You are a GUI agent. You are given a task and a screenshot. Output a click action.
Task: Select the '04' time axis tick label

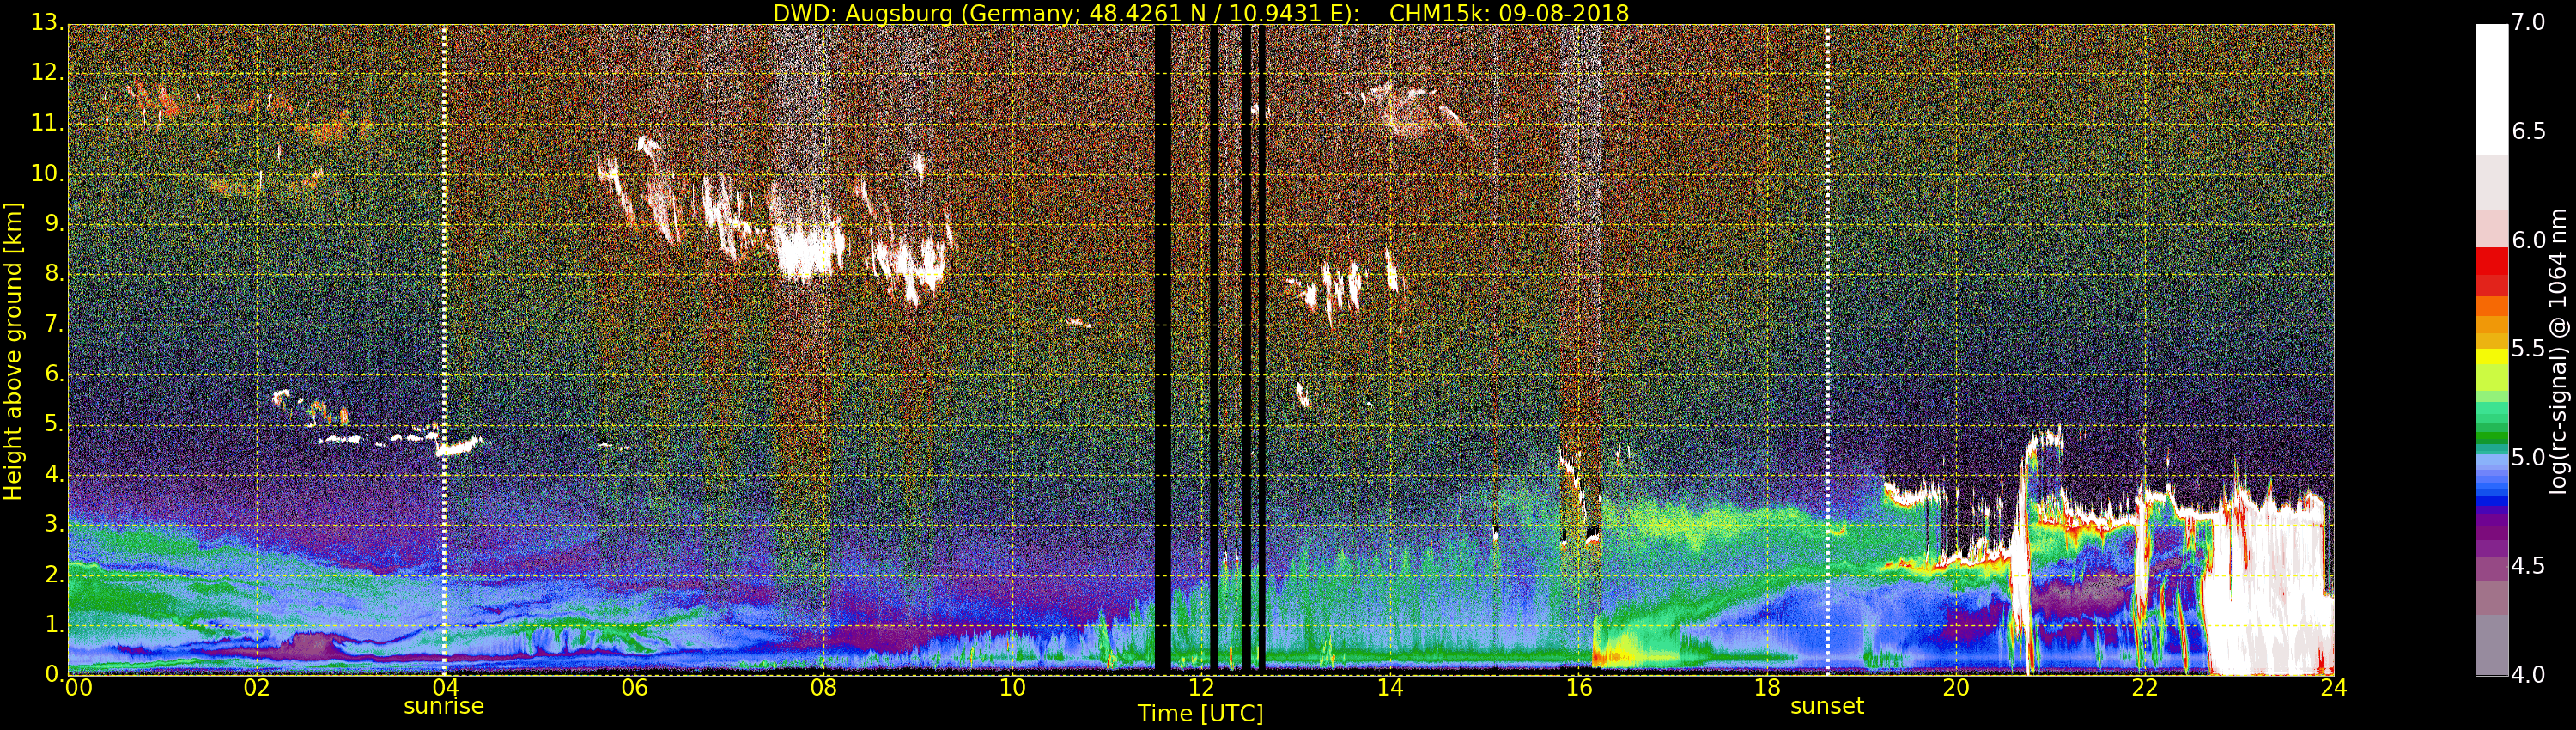coord(445,688)
